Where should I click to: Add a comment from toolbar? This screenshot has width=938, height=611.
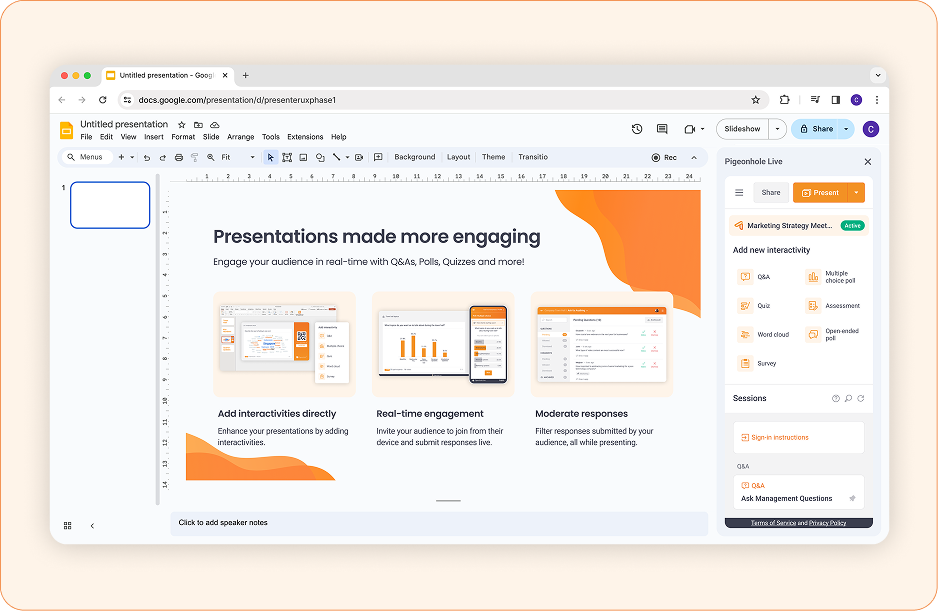378,157
